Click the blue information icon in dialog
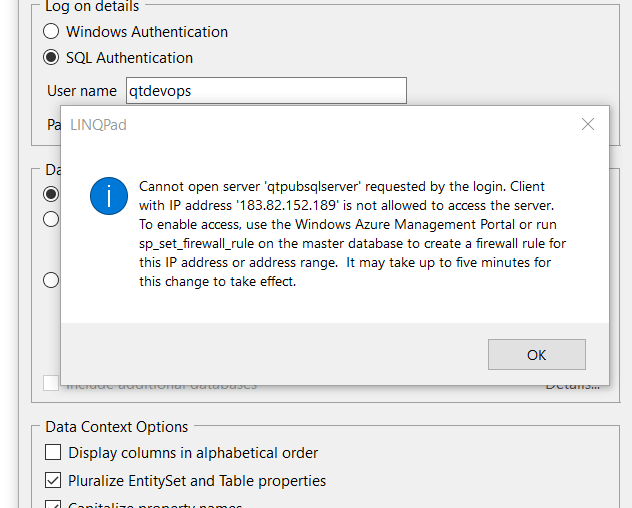This screenshot has width=632, height=508. (x=109, y=196)
